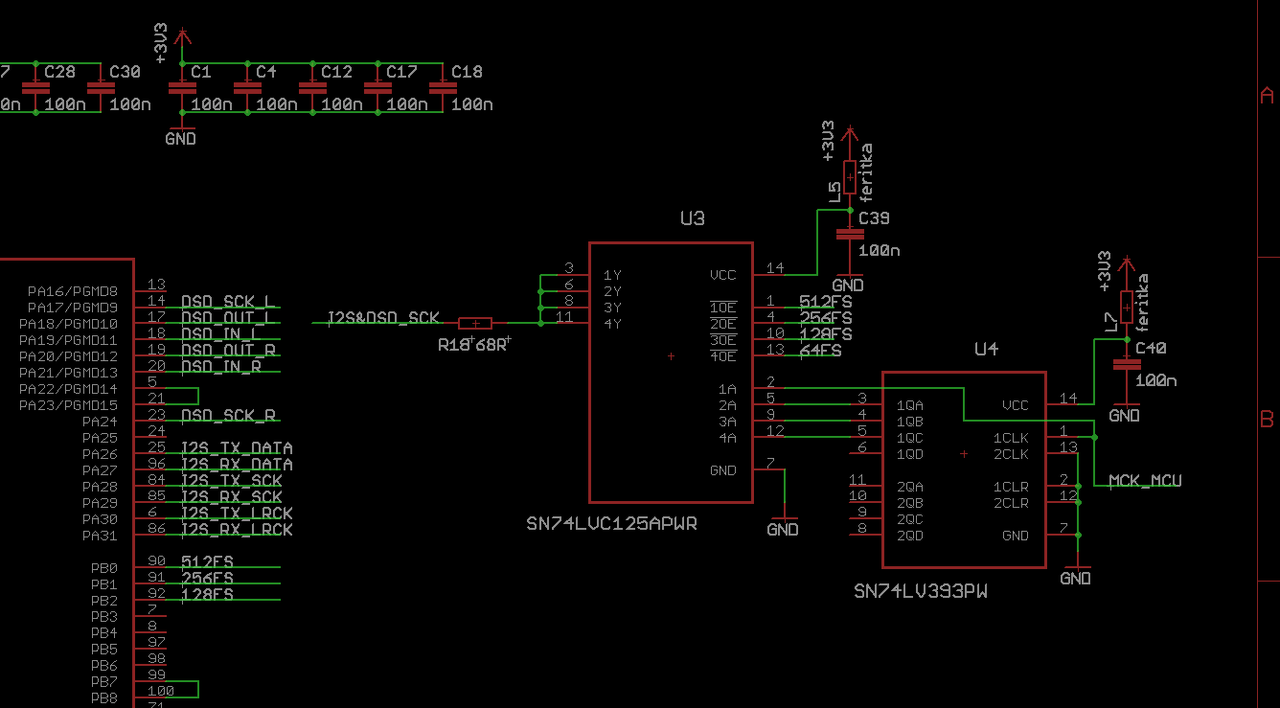Click the 64FS net label
This screenshot has height=708, width=1280.
pos(820,351)
